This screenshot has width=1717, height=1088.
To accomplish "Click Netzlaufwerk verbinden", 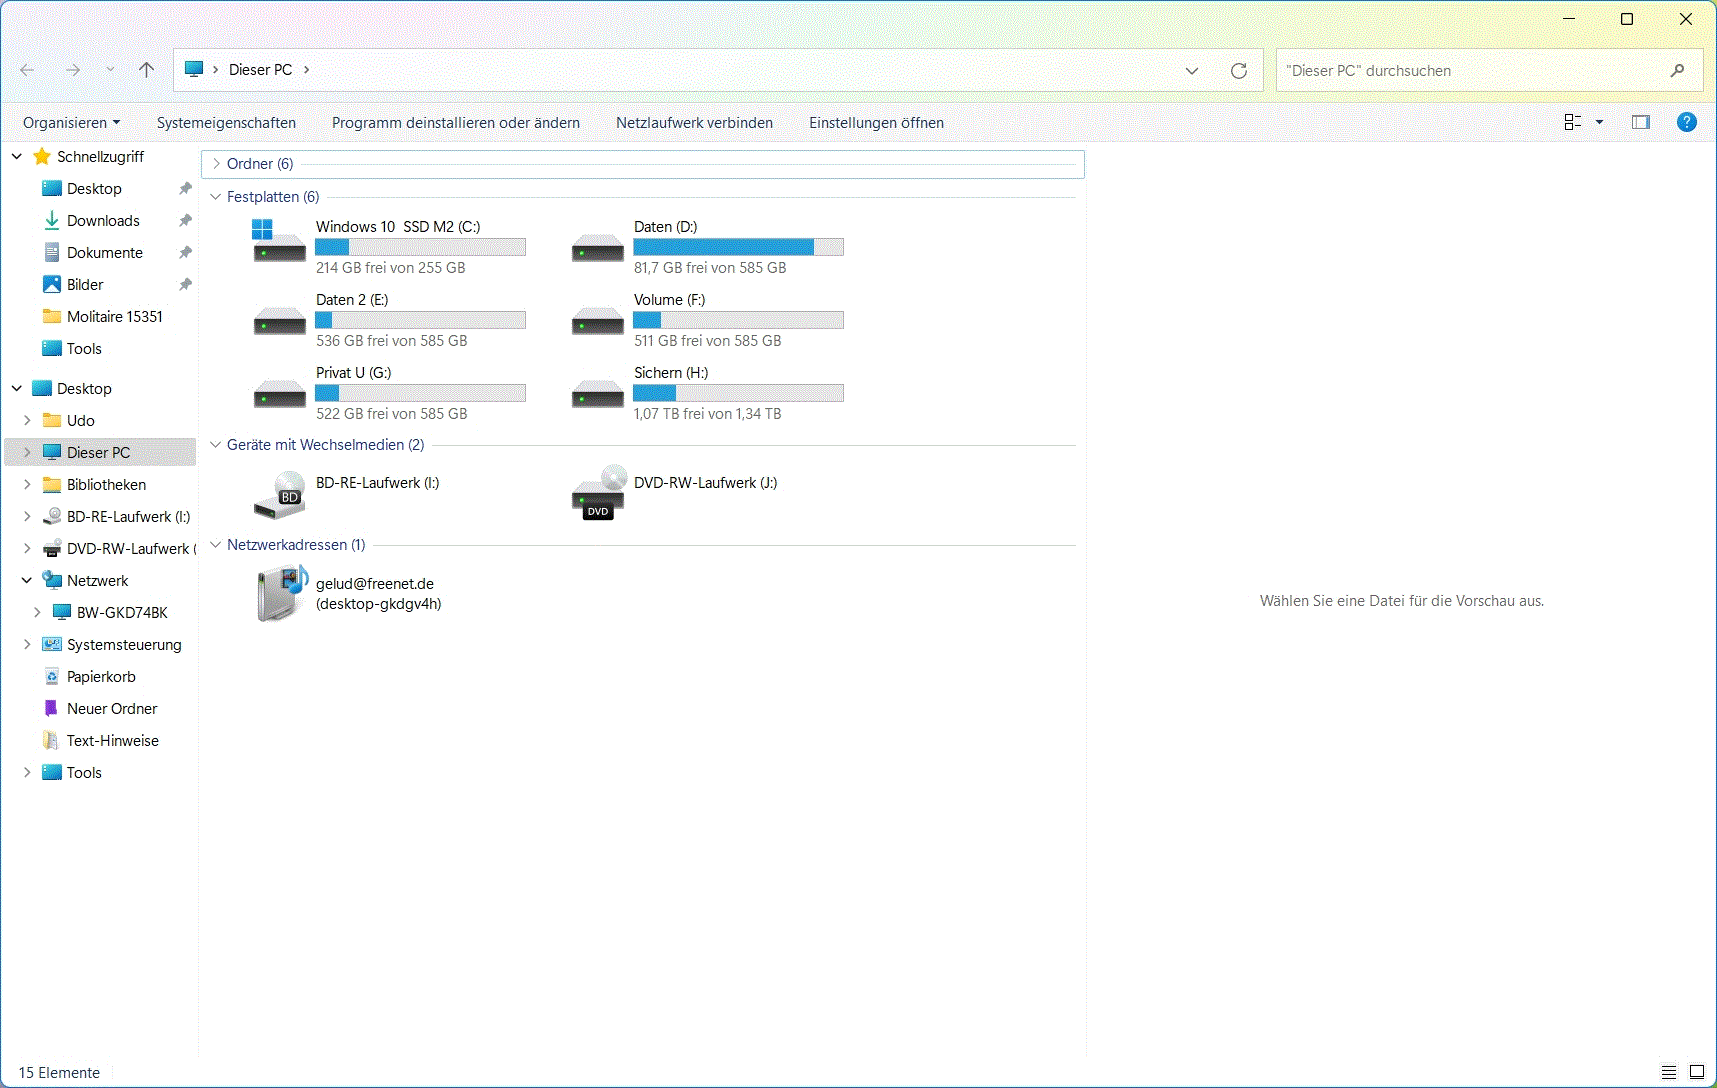I will pyautogui.click(x=694, y=123).
